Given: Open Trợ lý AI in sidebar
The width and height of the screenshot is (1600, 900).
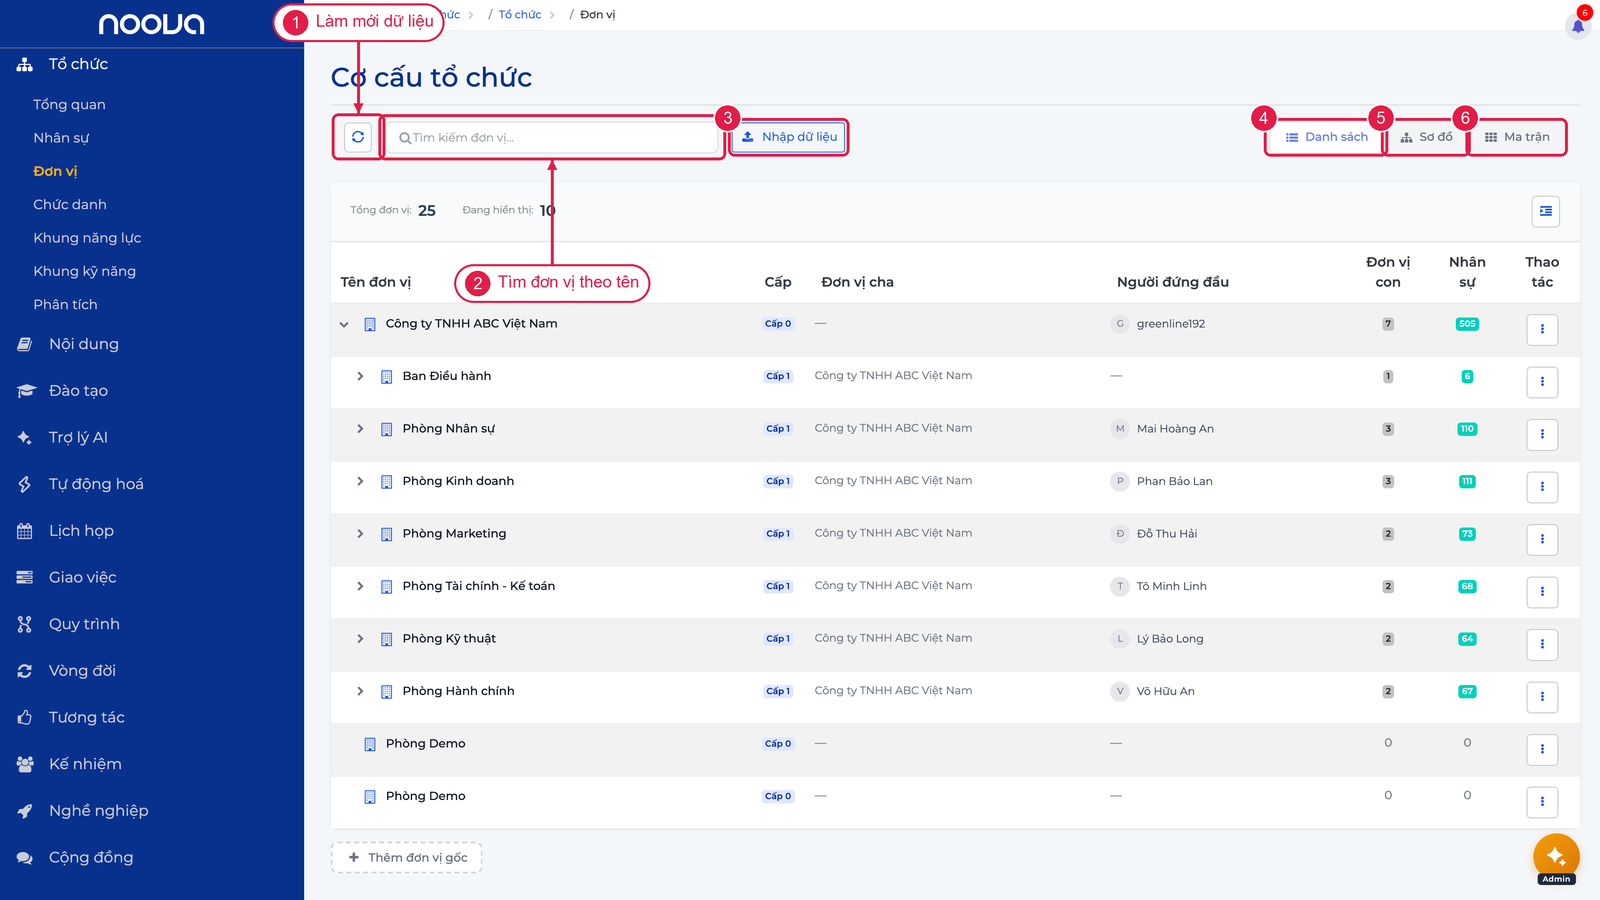Looking at the screenshot, I should click(78, 437).
